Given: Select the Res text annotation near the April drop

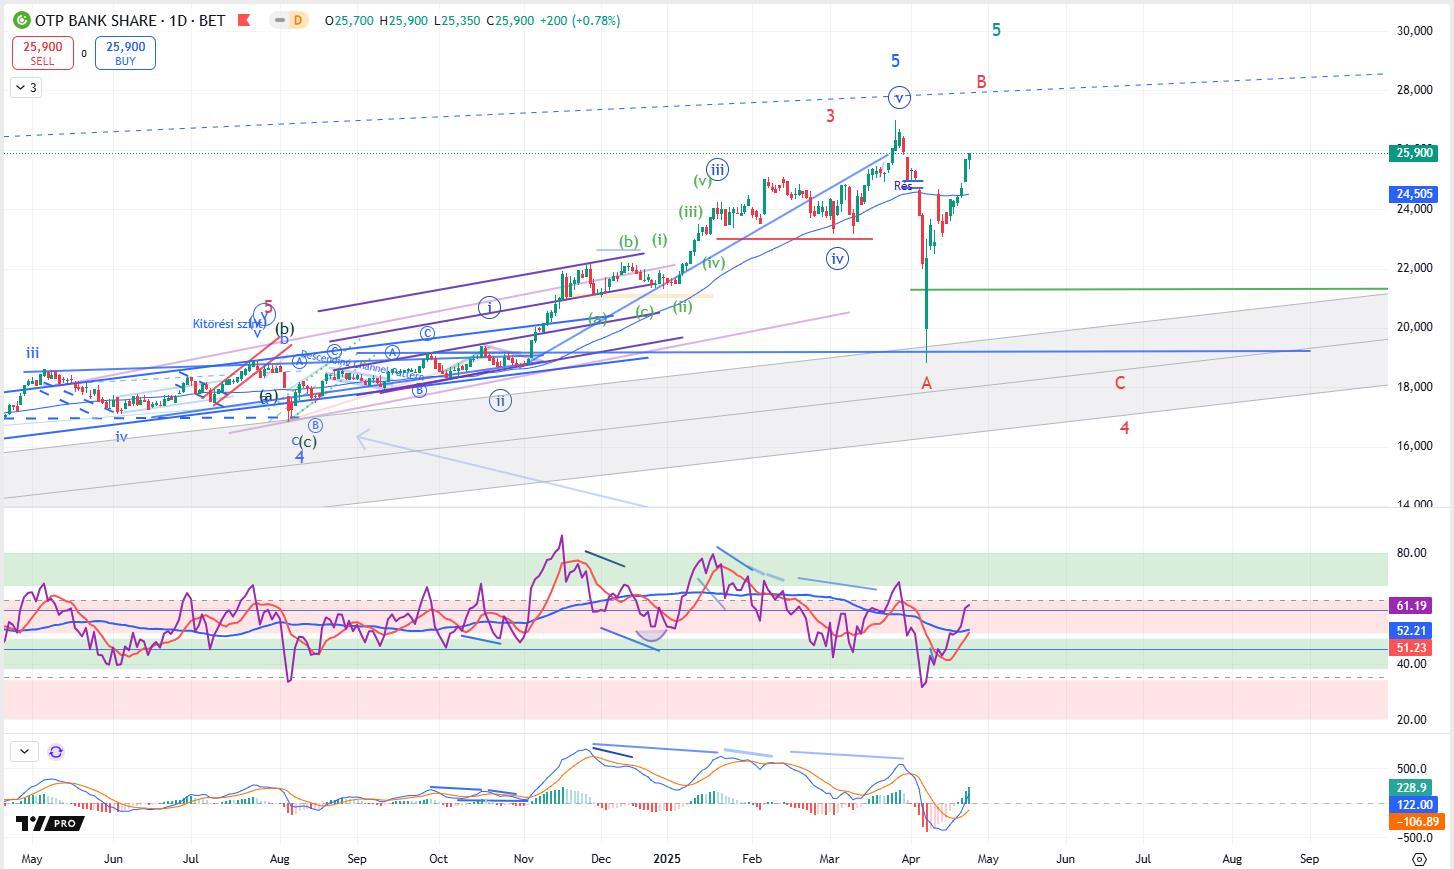Looking at the screenshot, I should click(x=902, y=186).
